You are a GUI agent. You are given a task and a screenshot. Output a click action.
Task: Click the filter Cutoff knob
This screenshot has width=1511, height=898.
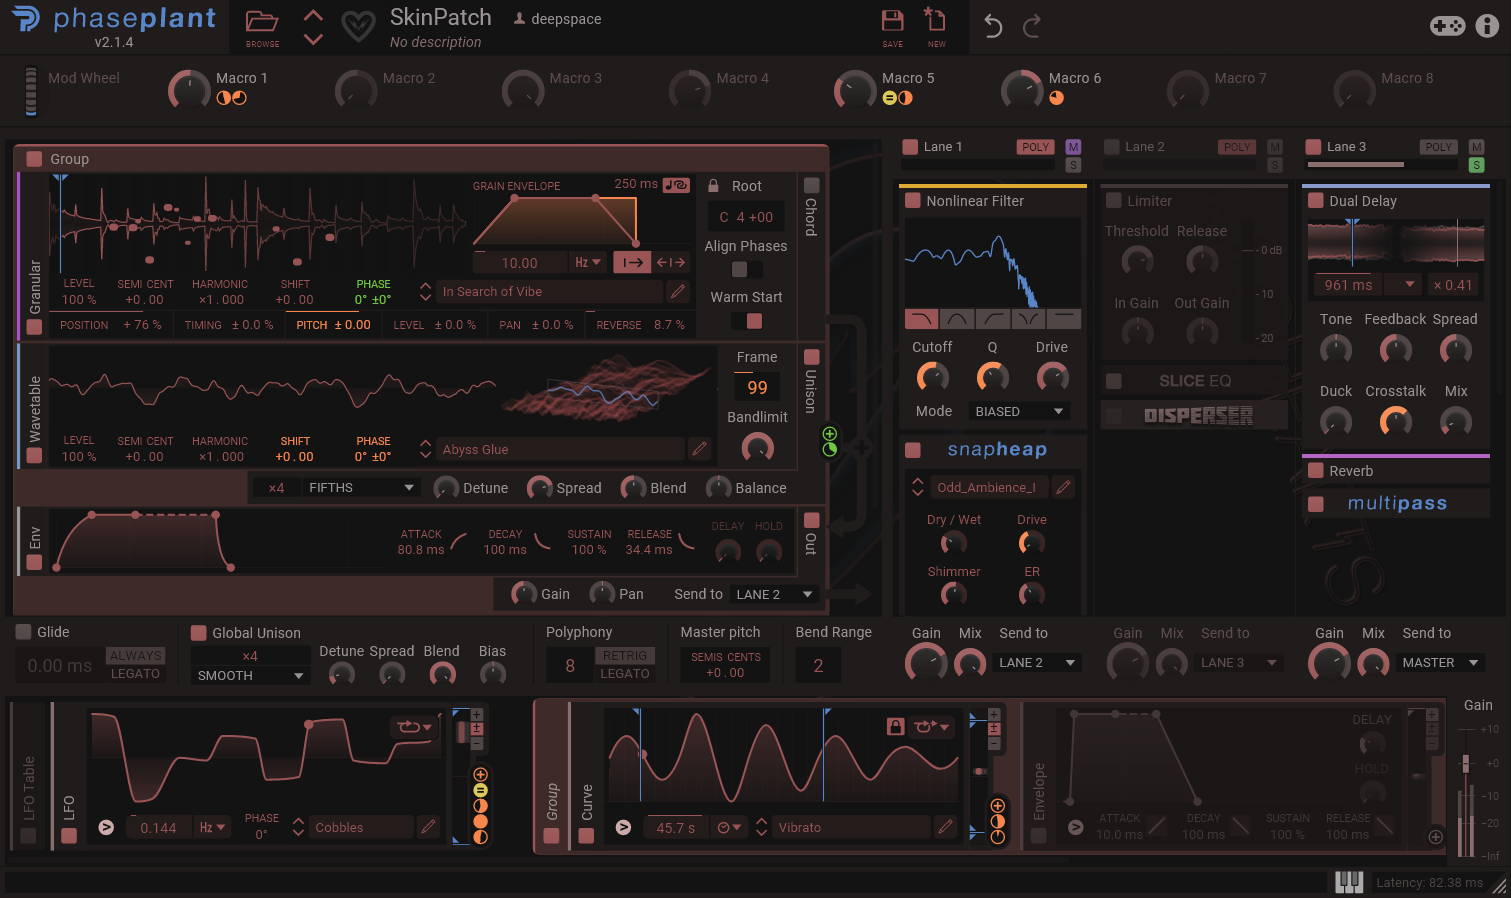(x=932, y=377)
